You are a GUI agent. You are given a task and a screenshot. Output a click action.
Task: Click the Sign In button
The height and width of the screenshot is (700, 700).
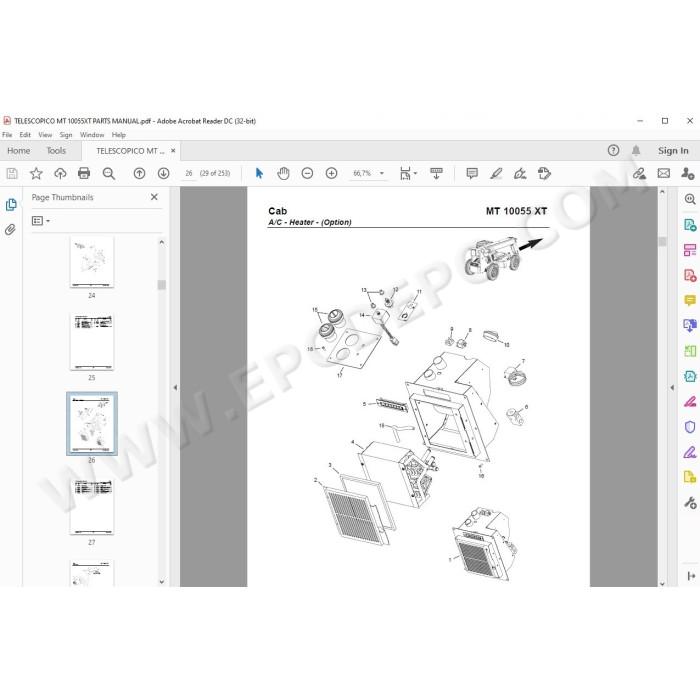[x=673, y=150]
